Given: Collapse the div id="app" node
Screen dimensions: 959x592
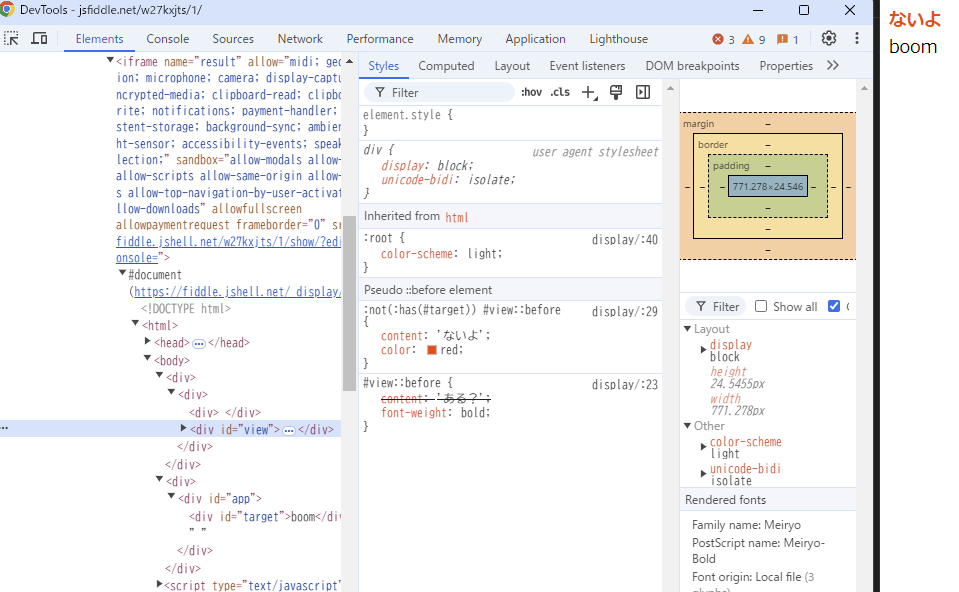Looking at the screenshot, I should click(171, 496).
